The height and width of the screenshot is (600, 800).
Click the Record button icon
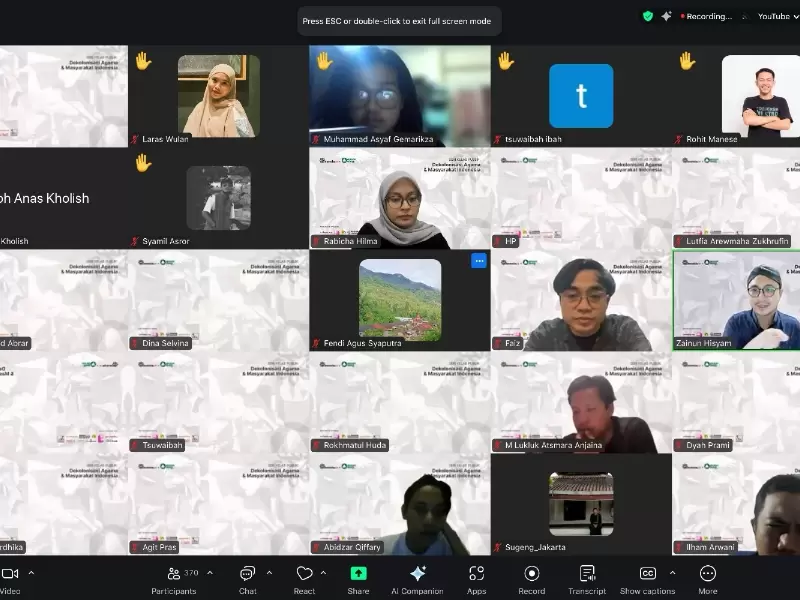pyautogui.click(x=532, y=574)
